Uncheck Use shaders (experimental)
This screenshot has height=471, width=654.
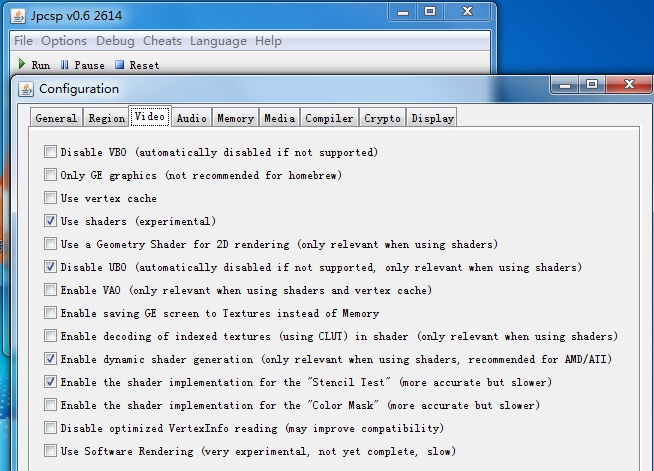click(50, 221)
